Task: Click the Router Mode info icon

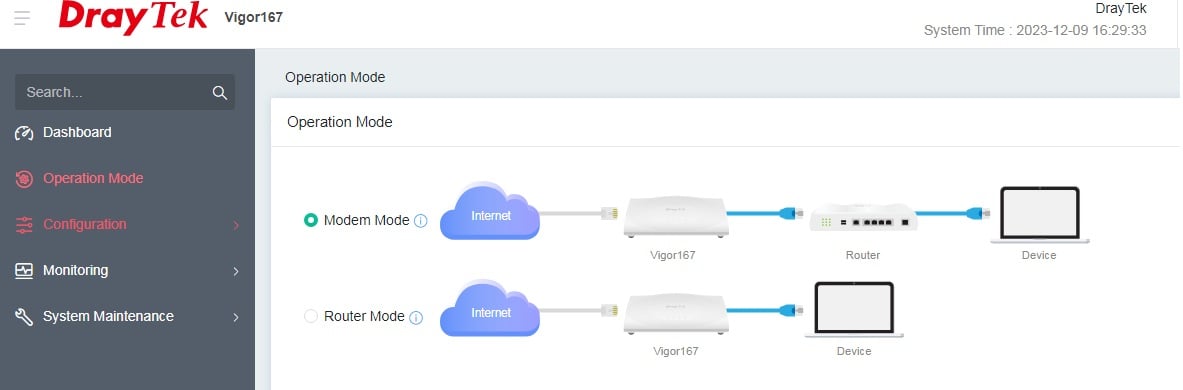Action: [416, 318]
